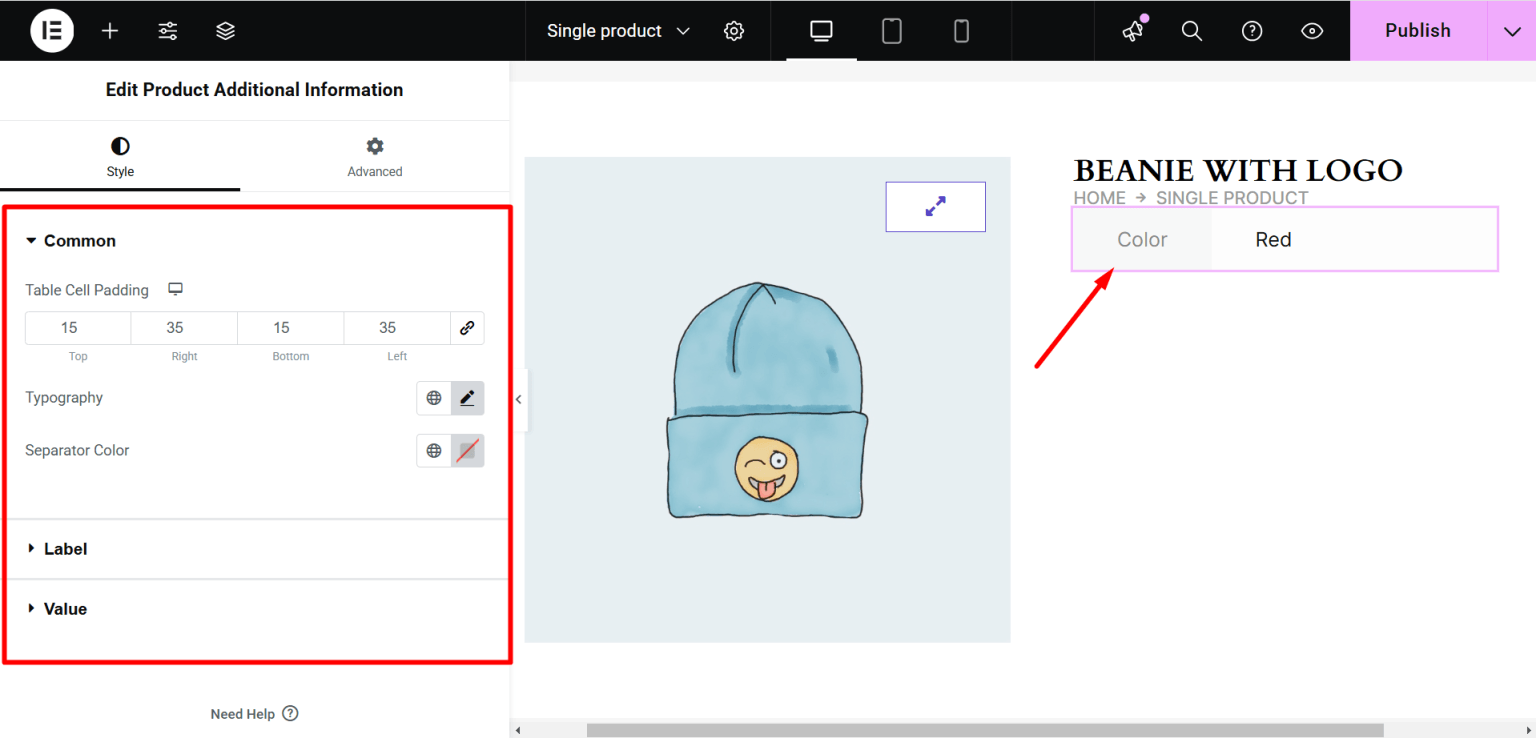Click the Add Element plus icon
The width and height of the screenshot is (1536, 738).
tap(109, 30)
